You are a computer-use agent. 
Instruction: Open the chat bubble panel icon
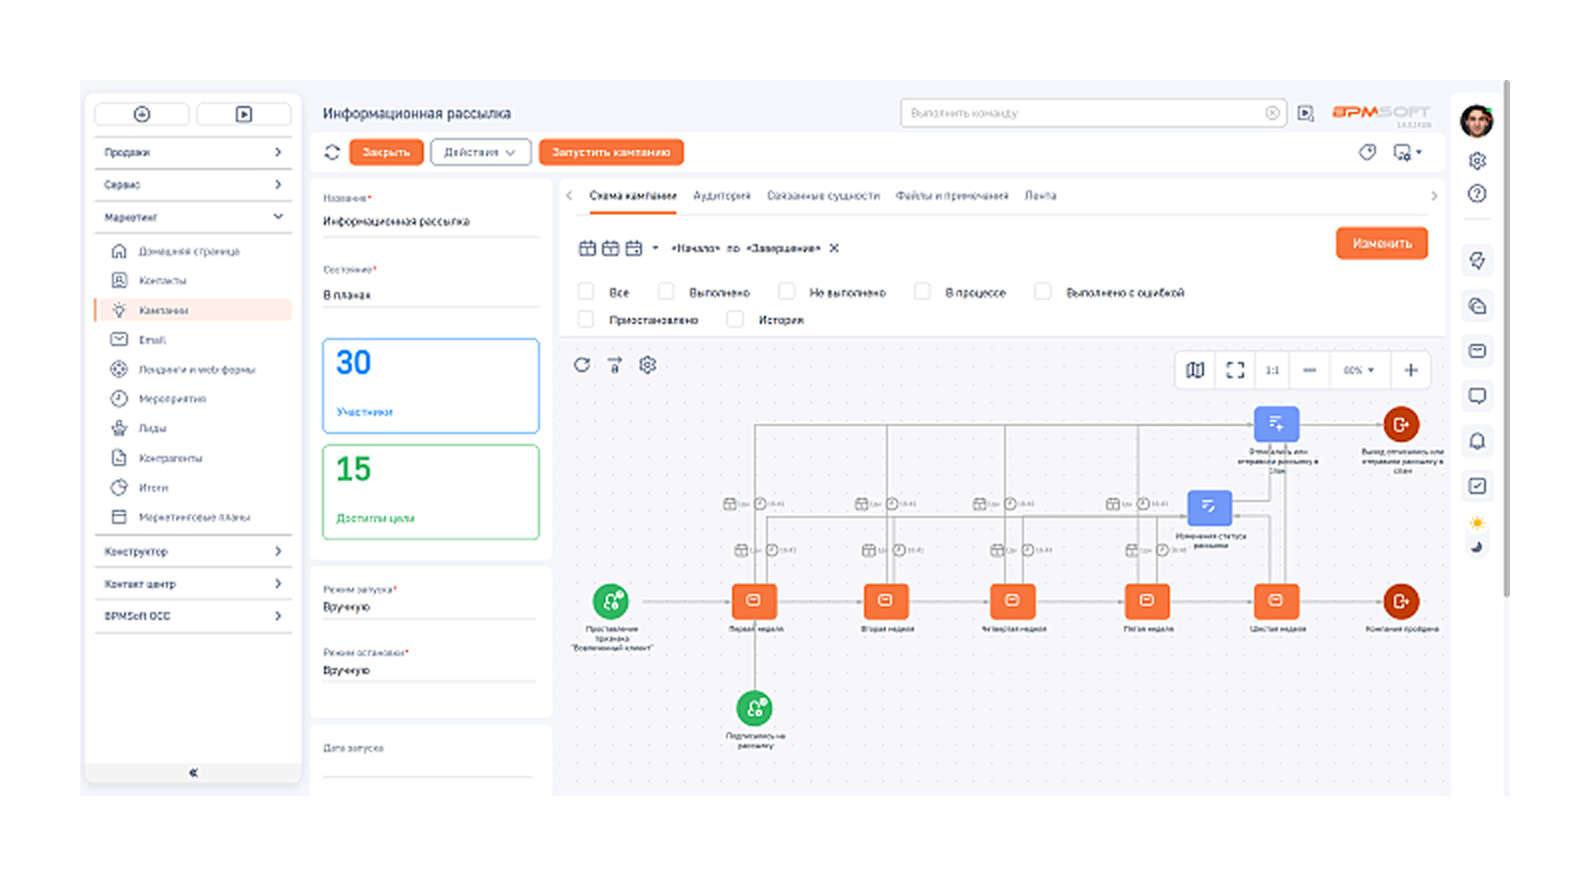[x=1477, y=396]
